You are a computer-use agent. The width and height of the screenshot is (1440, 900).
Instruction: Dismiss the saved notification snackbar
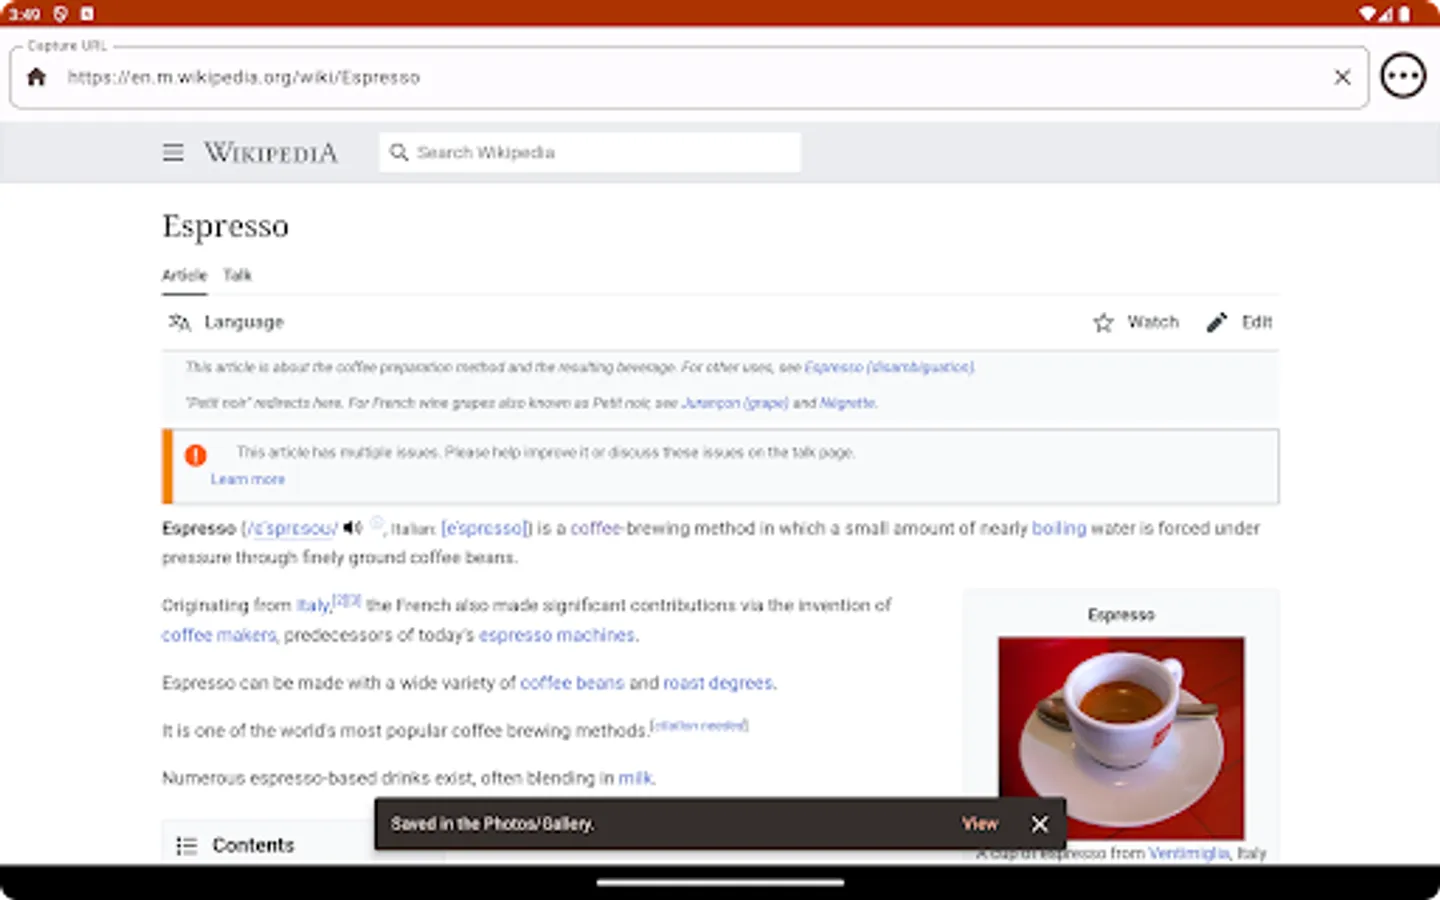[1040, 824]
